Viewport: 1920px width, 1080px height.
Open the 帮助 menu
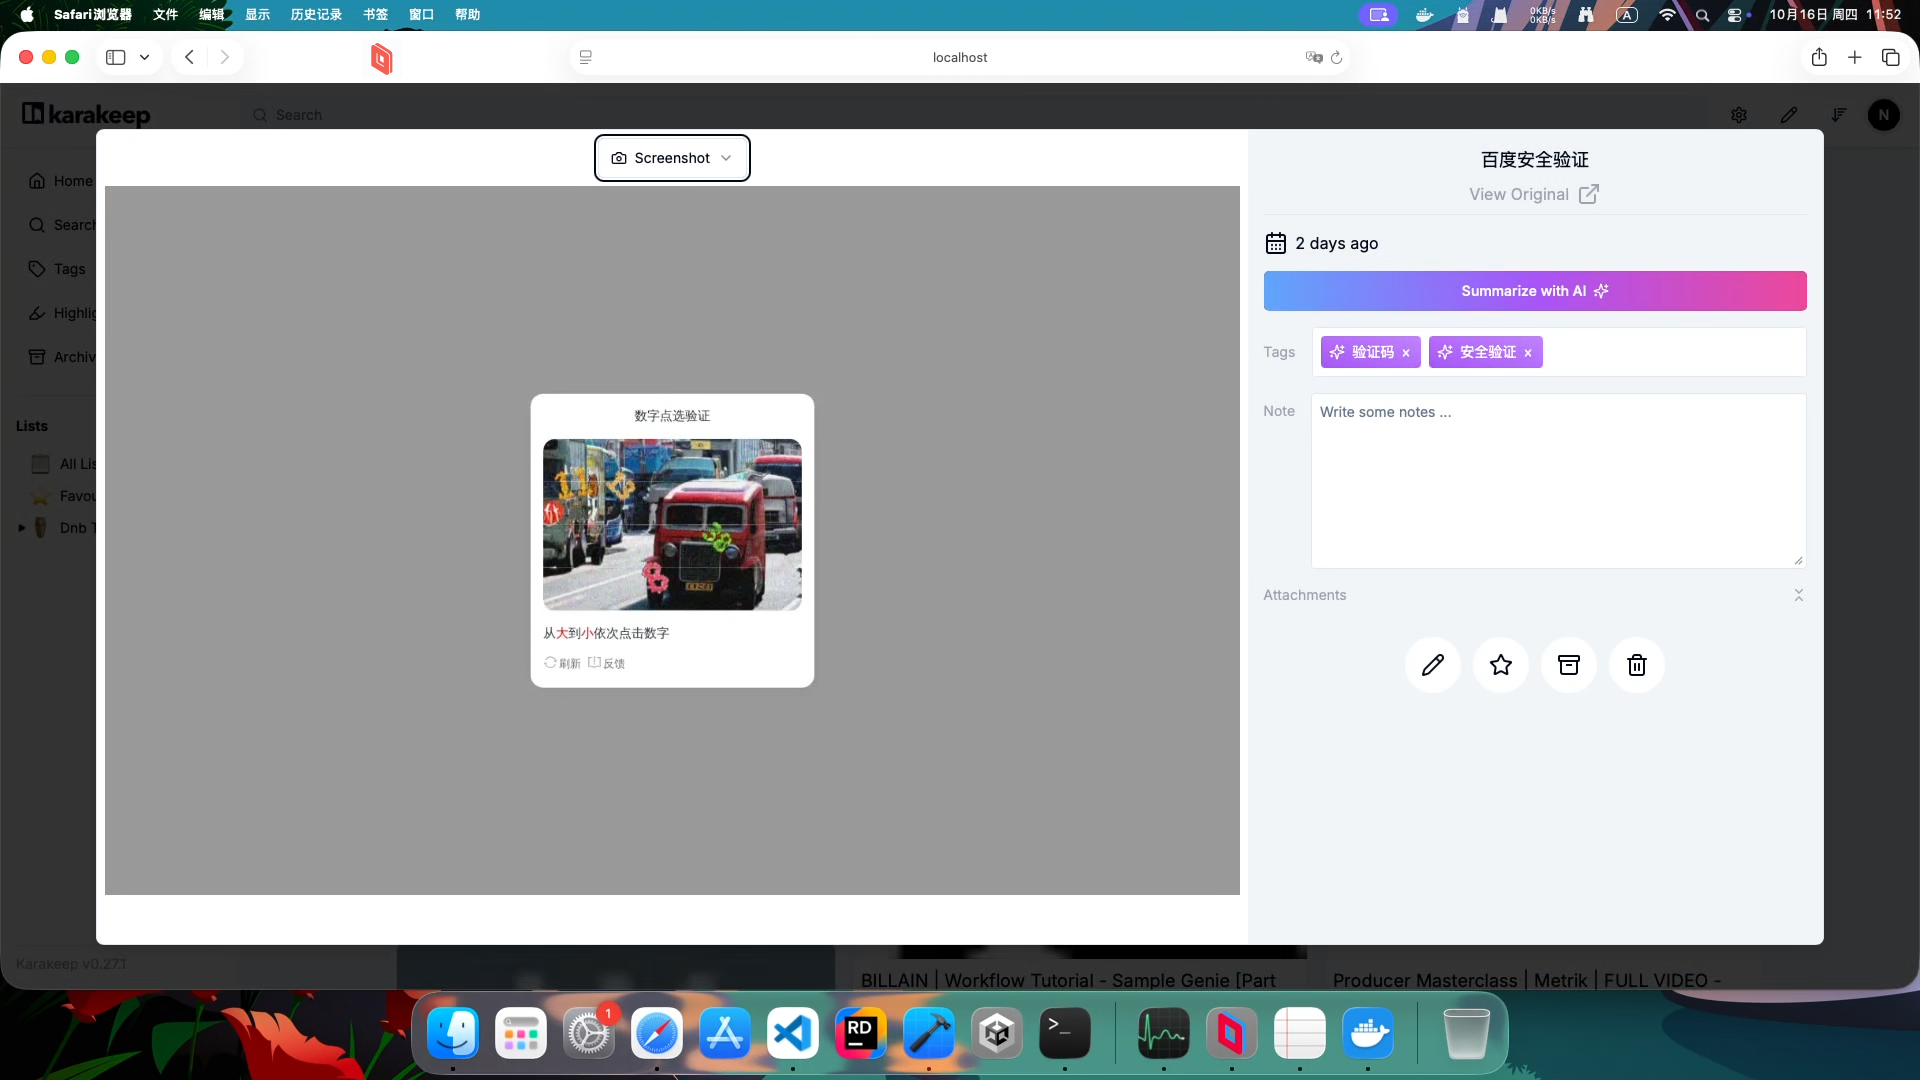(467, 14)
